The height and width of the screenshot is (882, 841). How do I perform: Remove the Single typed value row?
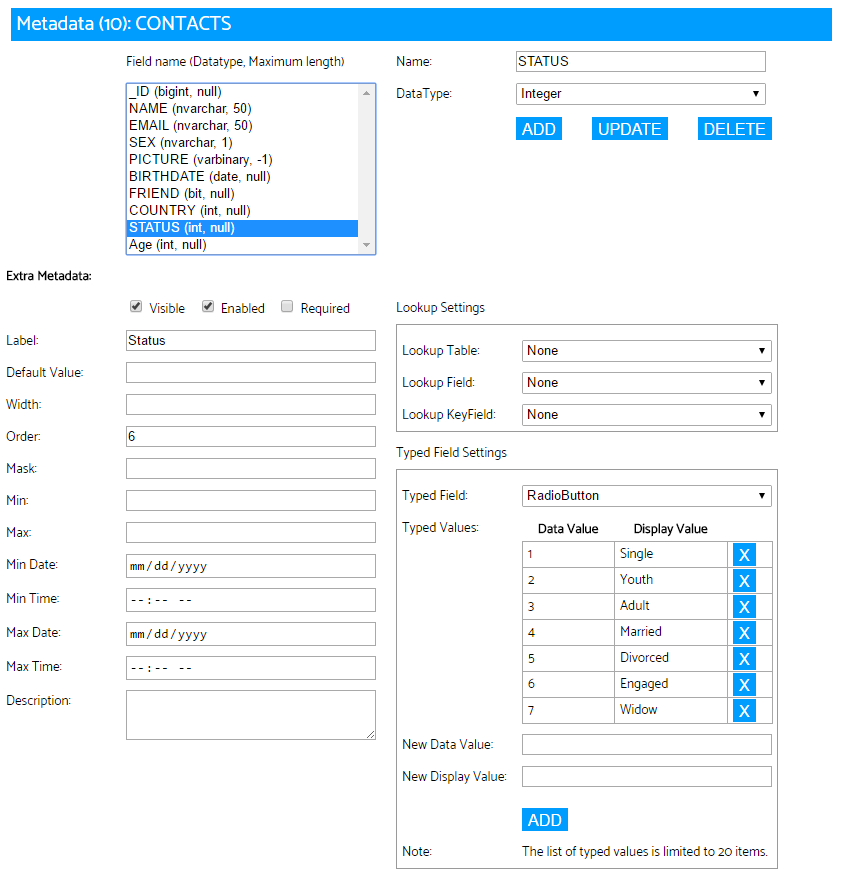point(744,555)
